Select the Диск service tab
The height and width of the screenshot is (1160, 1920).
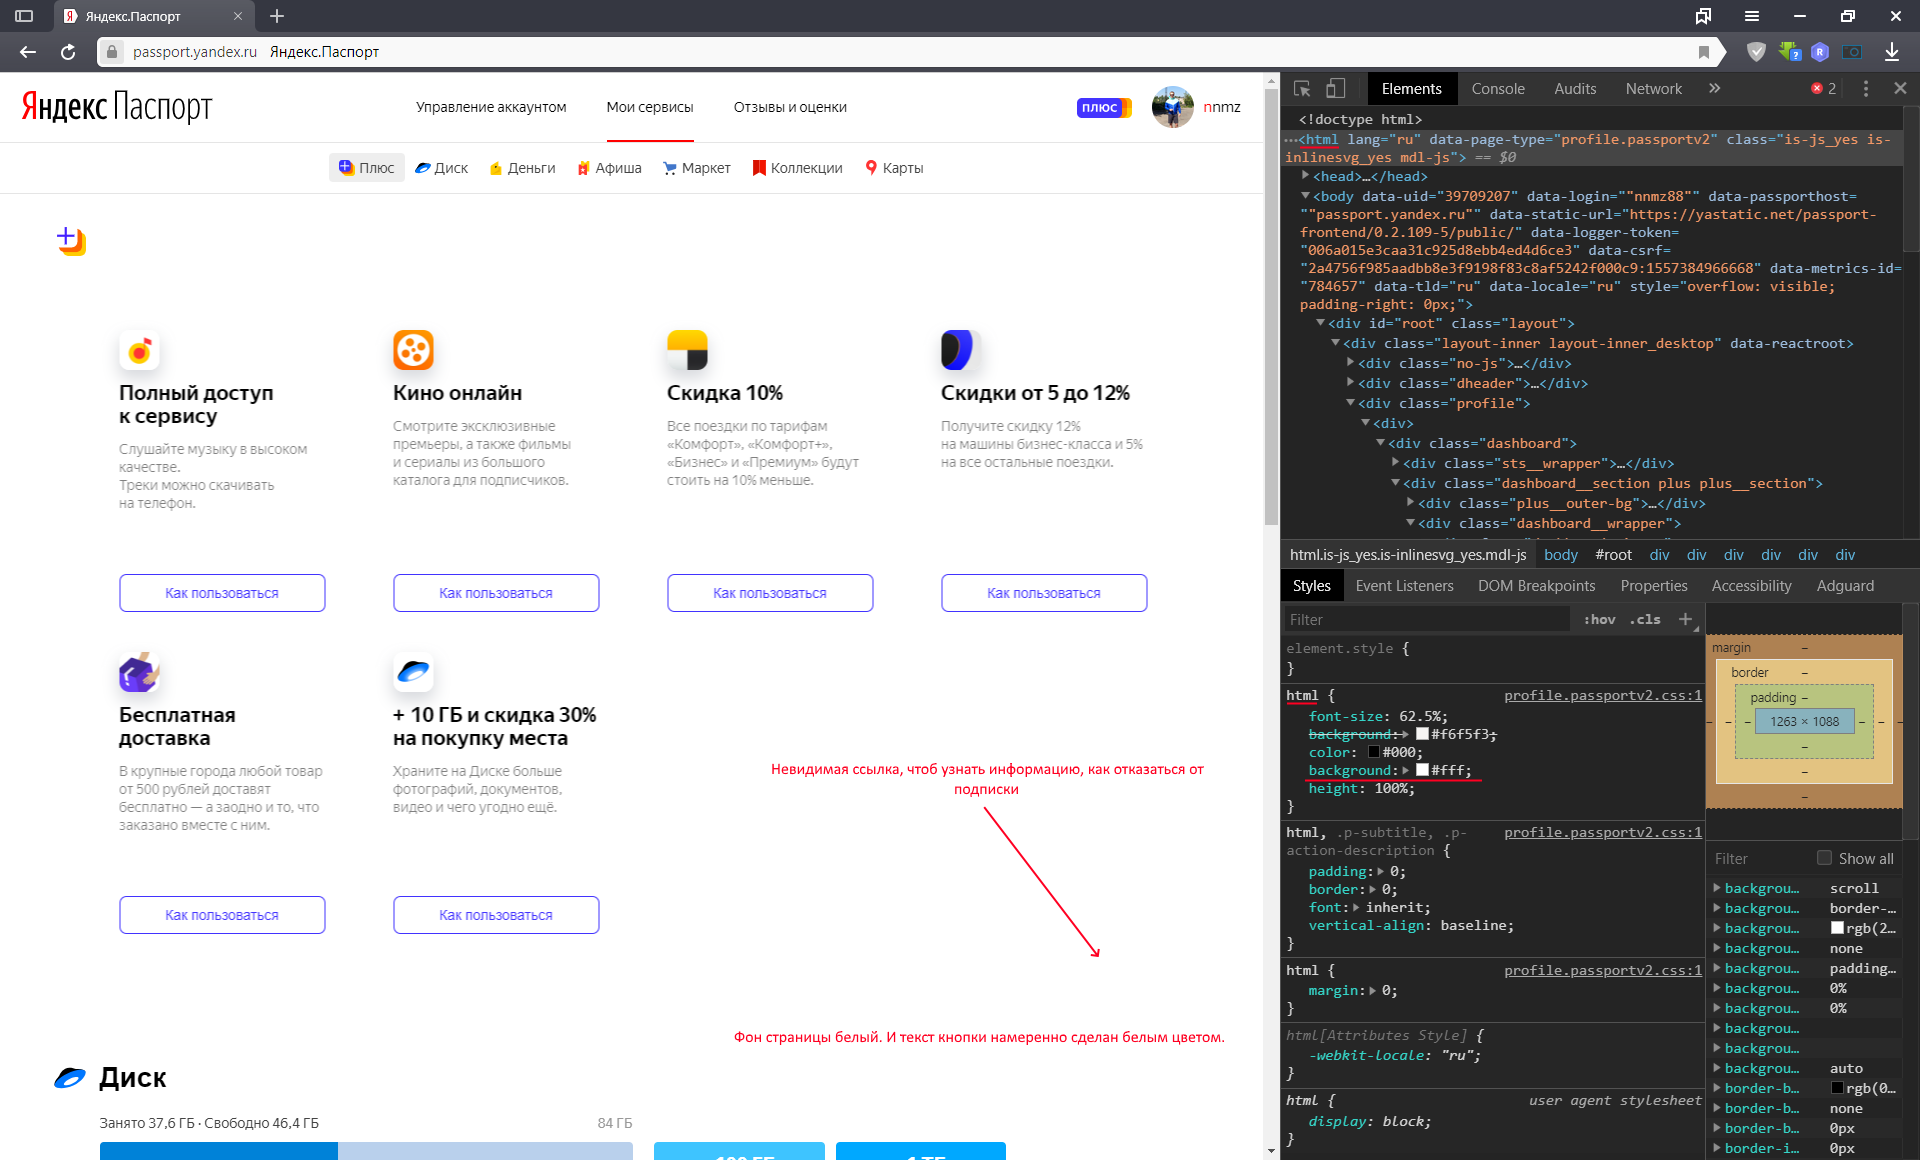[441, 168]
